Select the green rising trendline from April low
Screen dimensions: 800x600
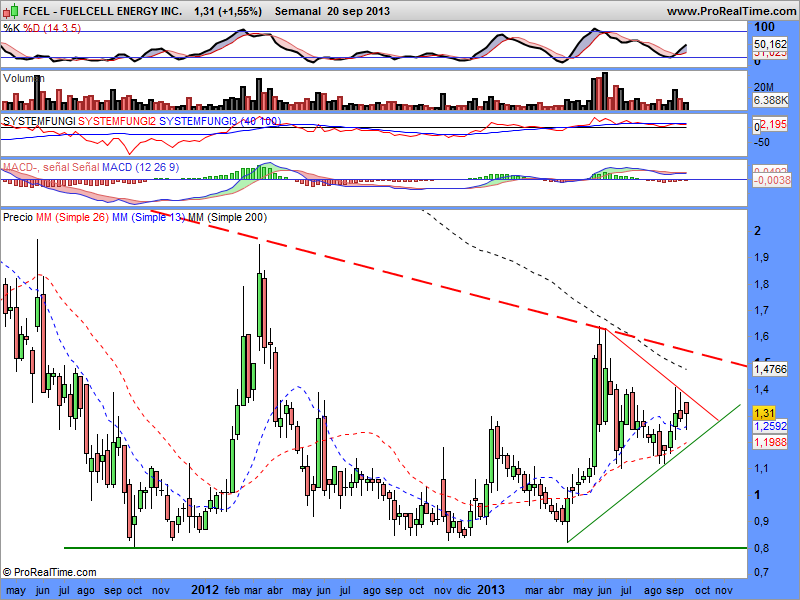click(x=654, y=473)
